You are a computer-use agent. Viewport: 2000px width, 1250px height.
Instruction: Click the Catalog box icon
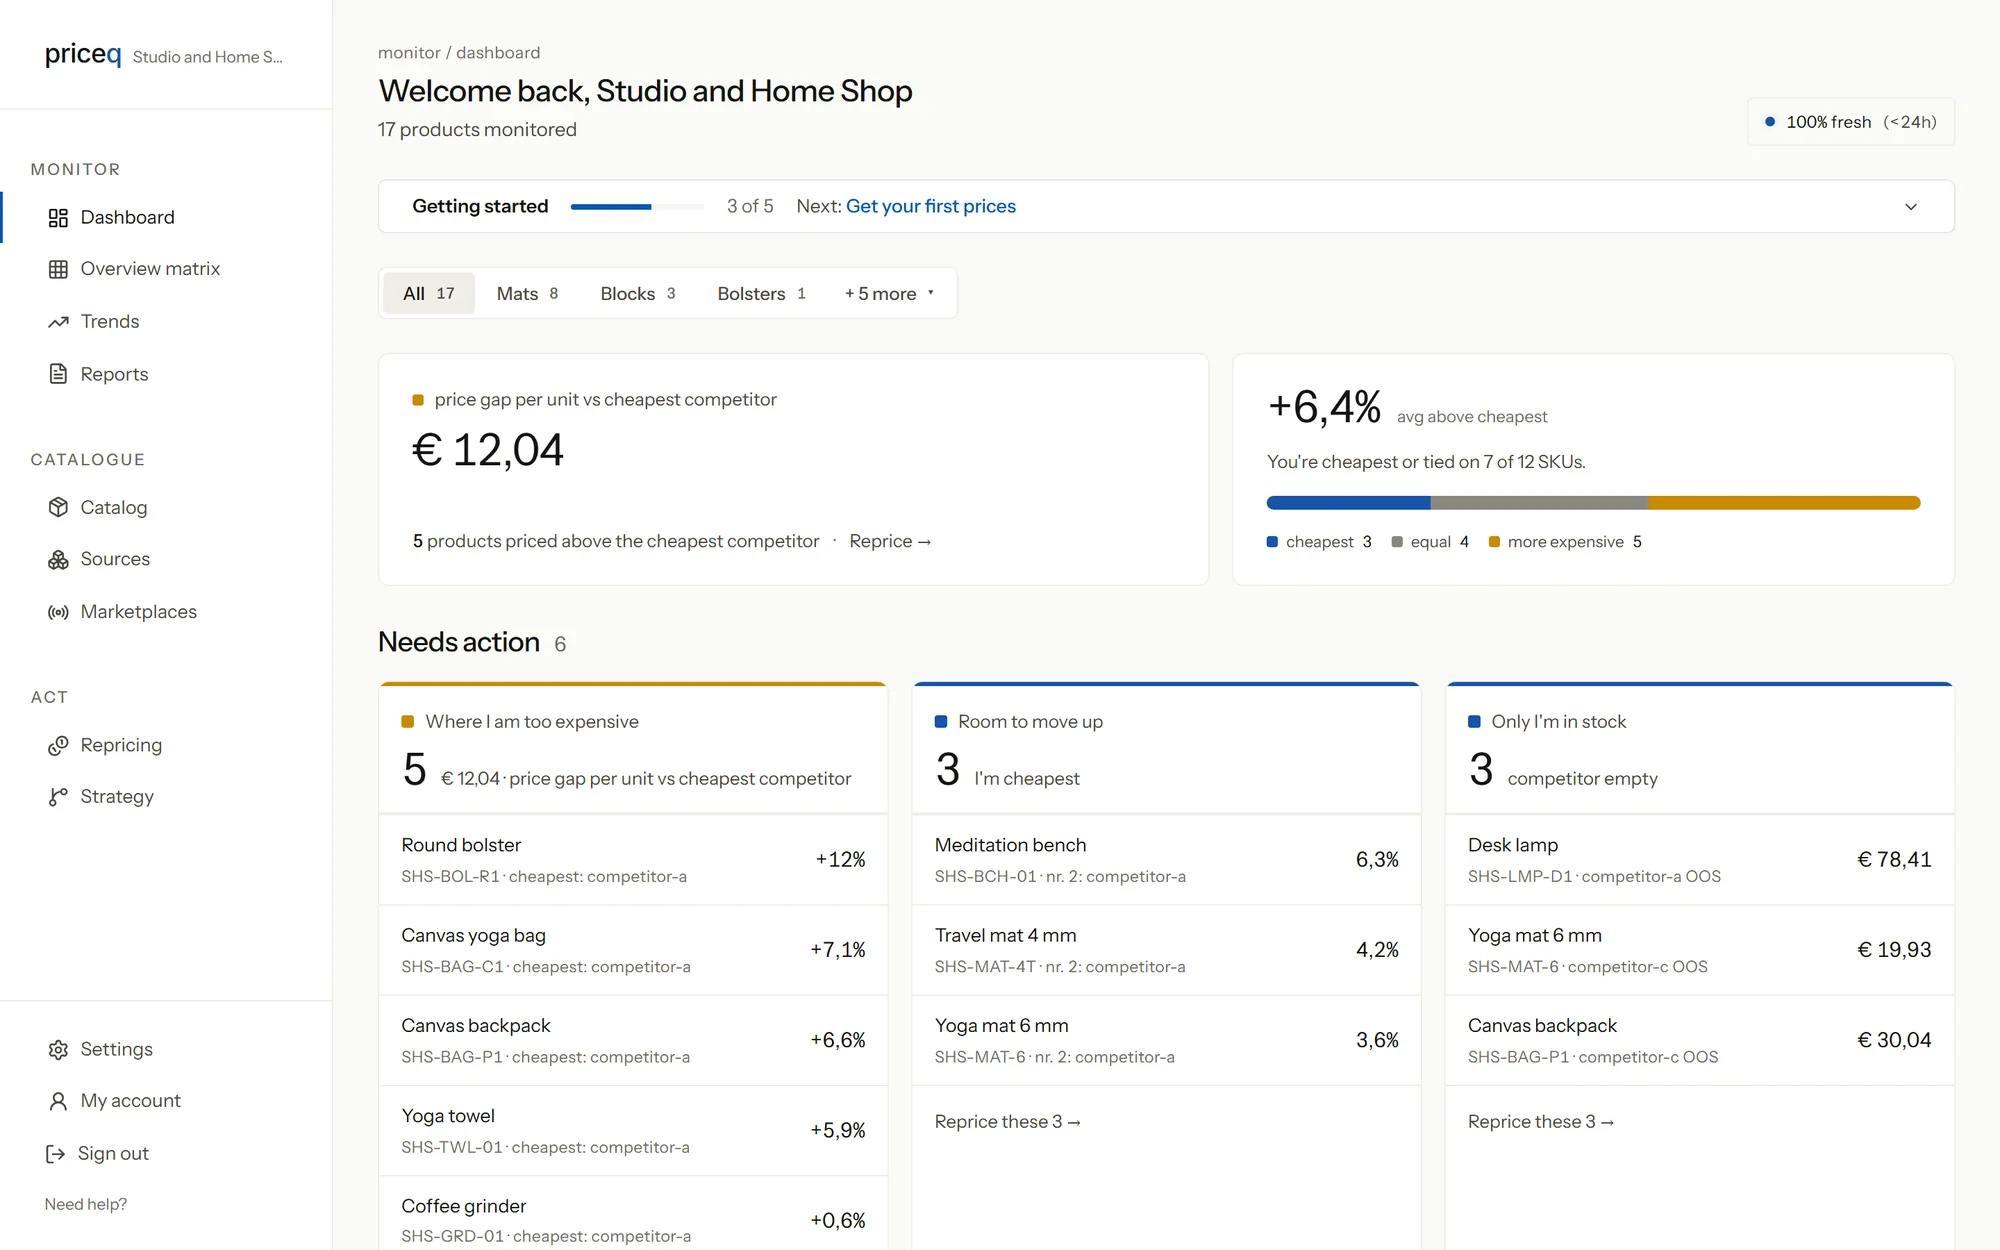coord(58,507)
